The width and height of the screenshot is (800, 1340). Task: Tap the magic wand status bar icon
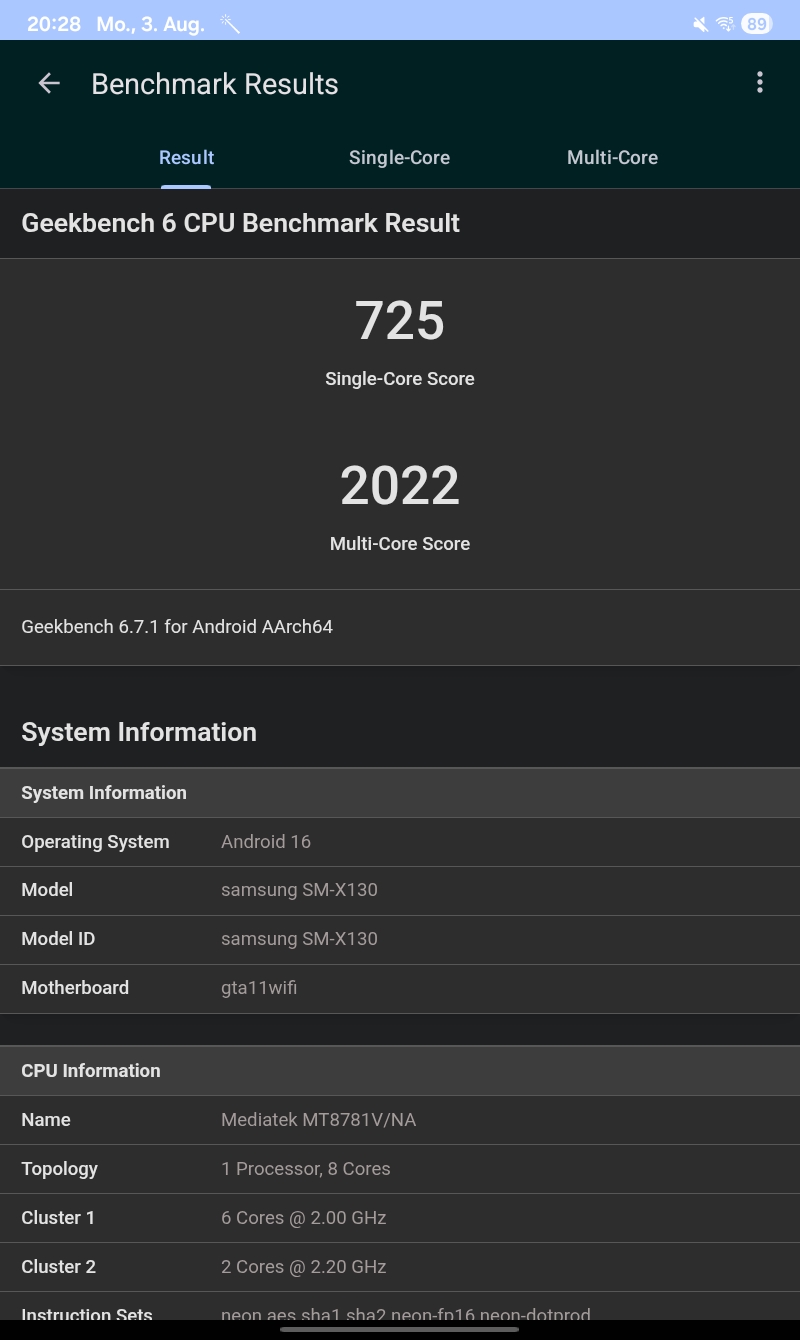(230, 24)
